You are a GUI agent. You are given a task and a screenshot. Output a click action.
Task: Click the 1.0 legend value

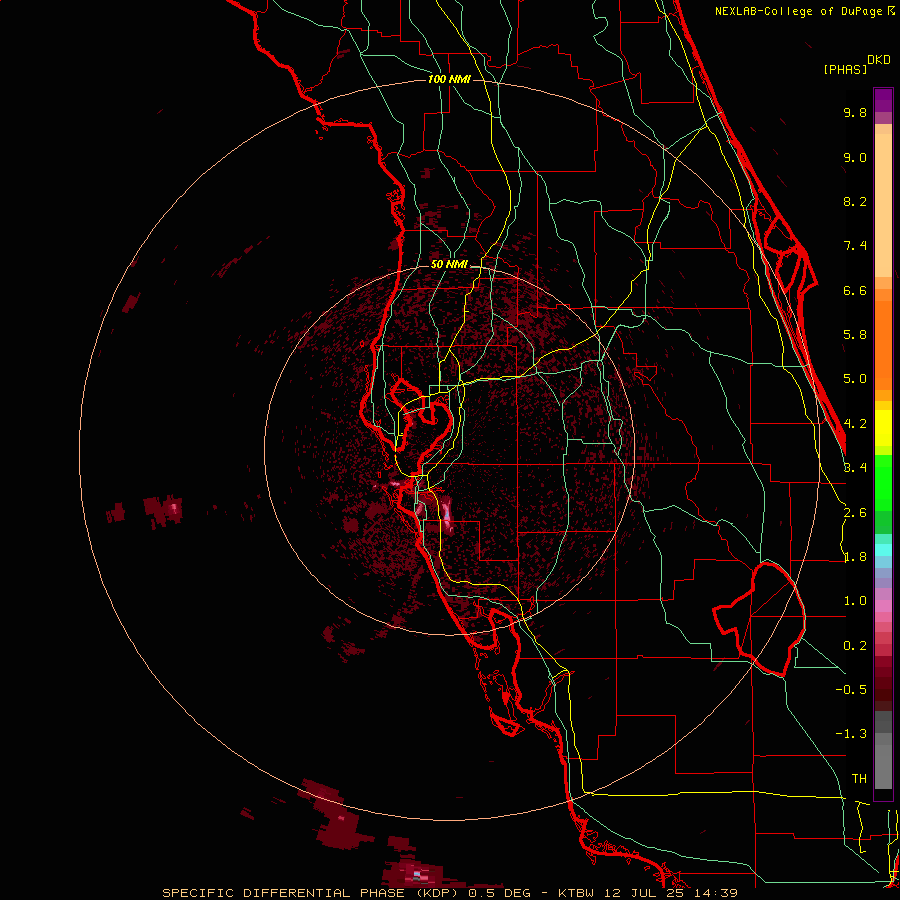point(855,601)
